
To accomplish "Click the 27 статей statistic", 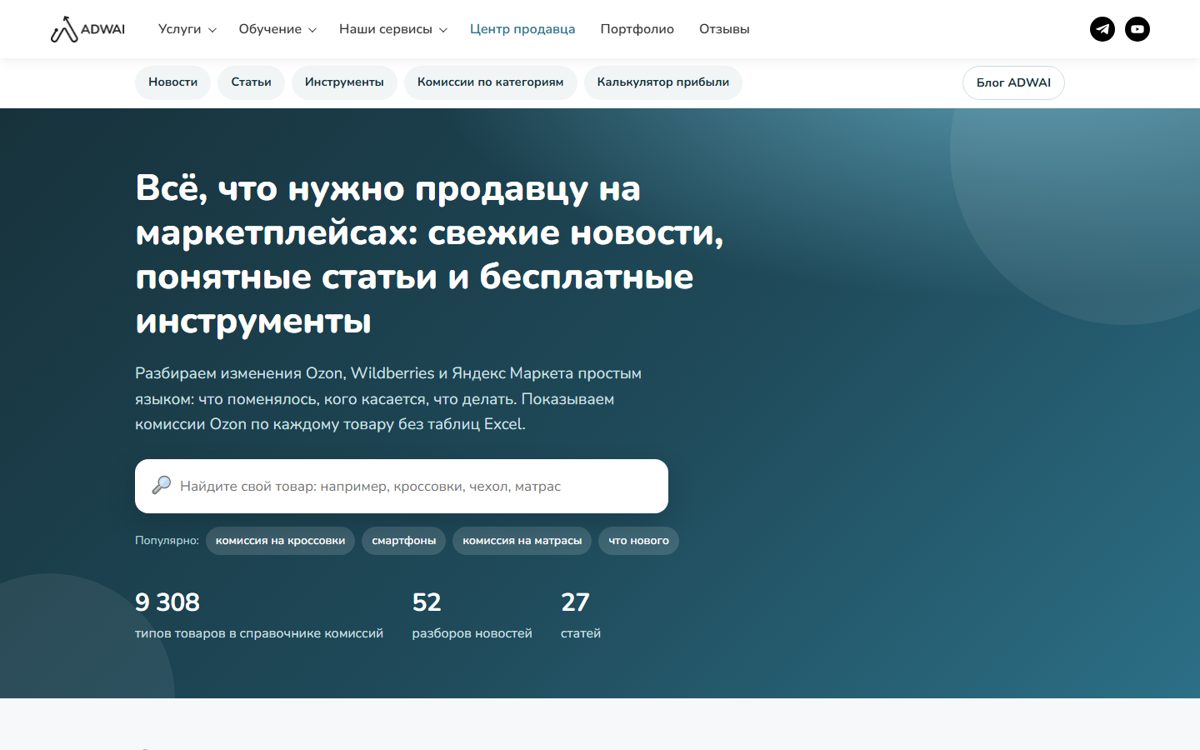I will (581, 616).
